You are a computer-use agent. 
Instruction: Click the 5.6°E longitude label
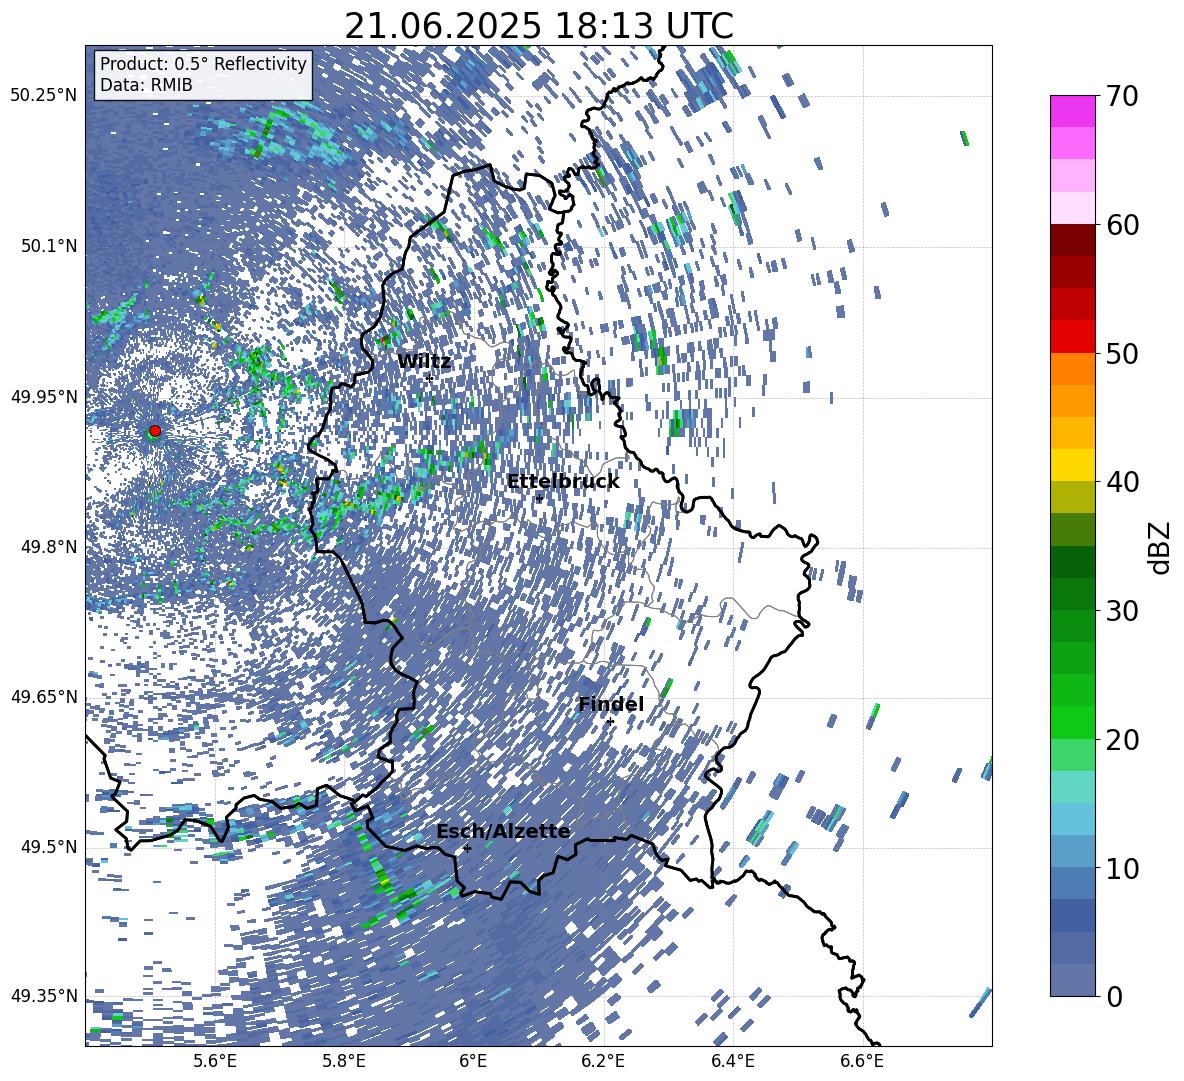tap(215, 1061)
